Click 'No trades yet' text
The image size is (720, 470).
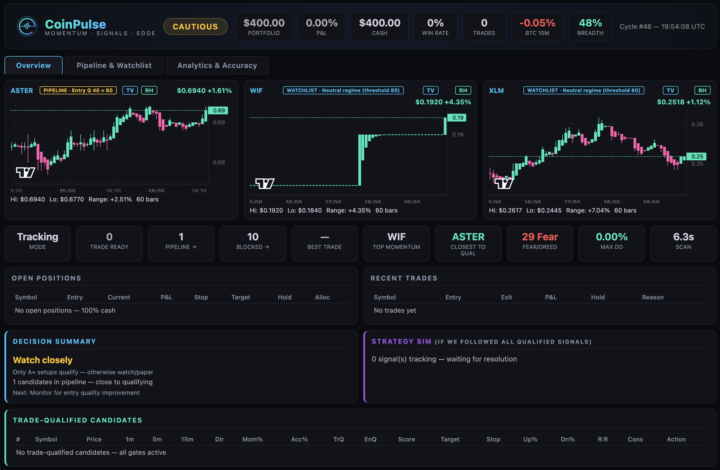[394, 310]
